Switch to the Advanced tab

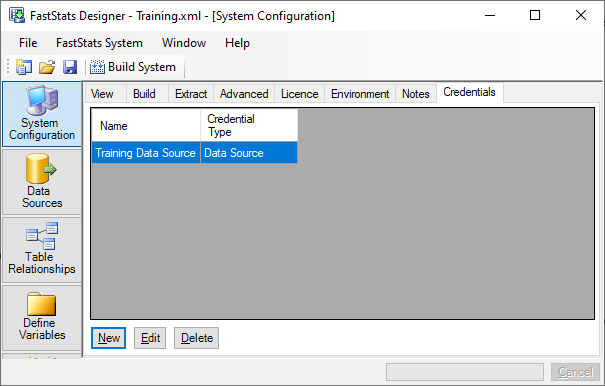tap(244, 94)
